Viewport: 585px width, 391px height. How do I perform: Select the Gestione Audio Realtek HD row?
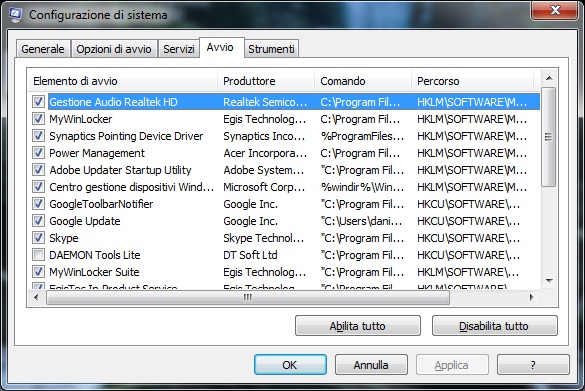(286, 102)
